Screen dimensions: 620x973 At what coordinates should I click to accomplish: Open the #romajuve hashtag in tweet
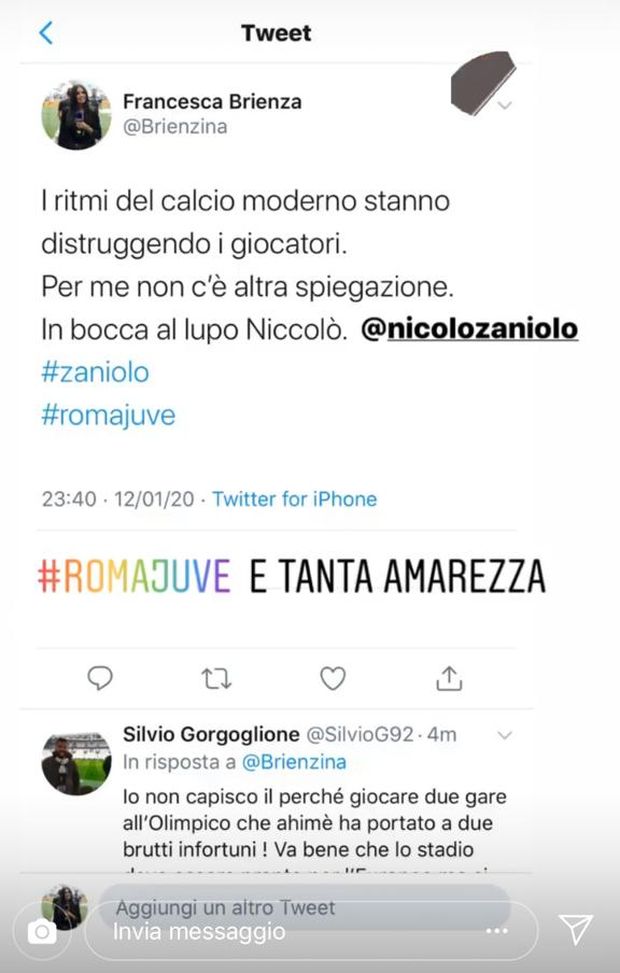[x=108, y=415]
